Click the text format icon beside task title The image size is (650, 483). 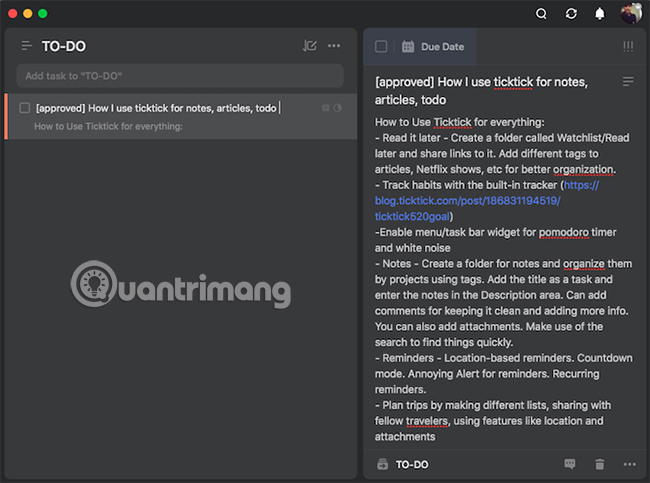pos(628,81)
